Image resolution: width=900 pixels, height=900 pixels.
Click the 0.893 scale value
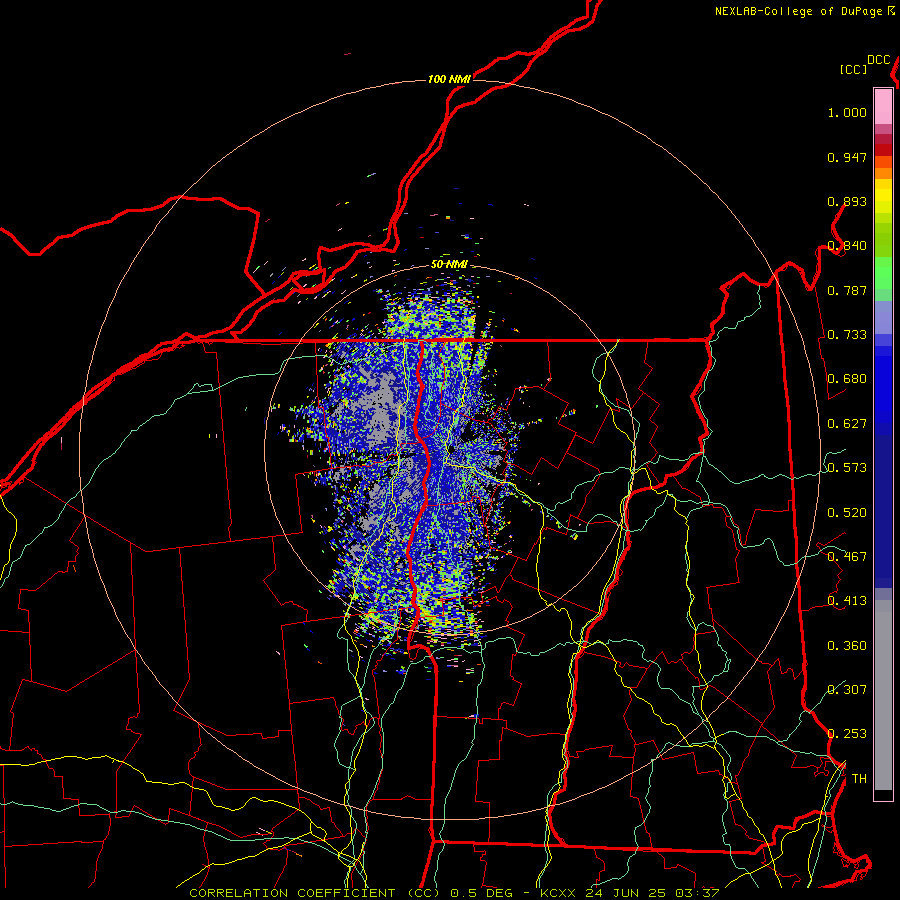pos(847,201)
